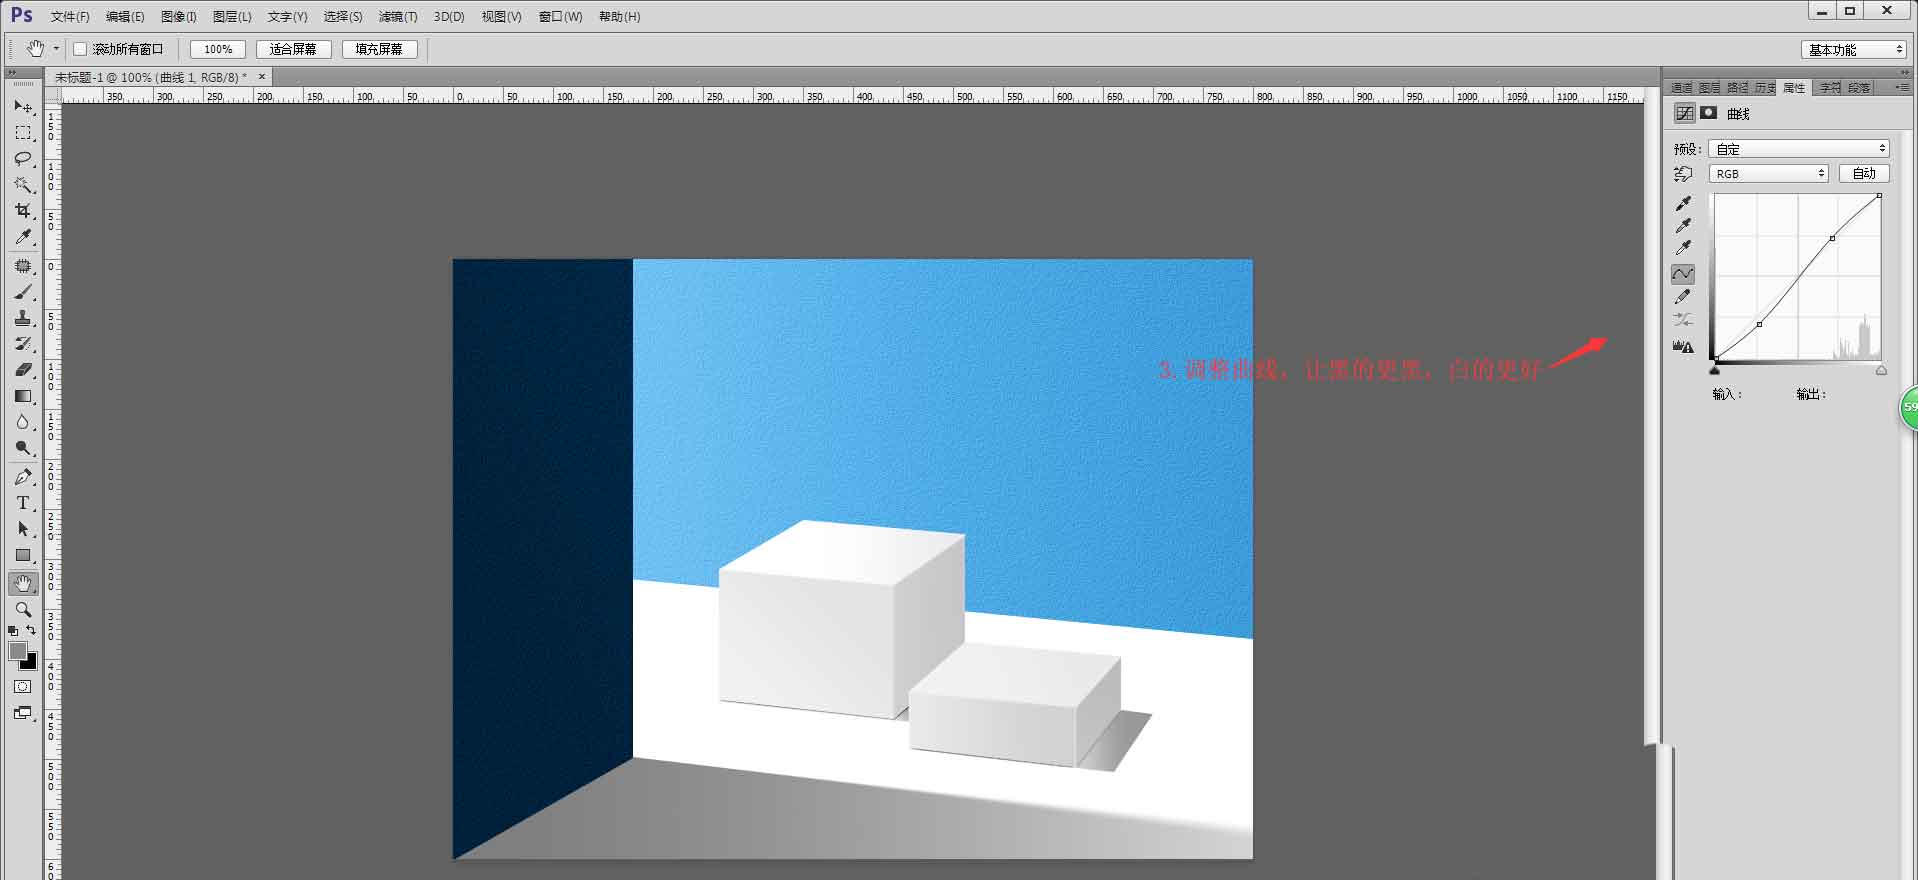Click the 100% zoom button
1918x880 pixels.
pos(218,49)
